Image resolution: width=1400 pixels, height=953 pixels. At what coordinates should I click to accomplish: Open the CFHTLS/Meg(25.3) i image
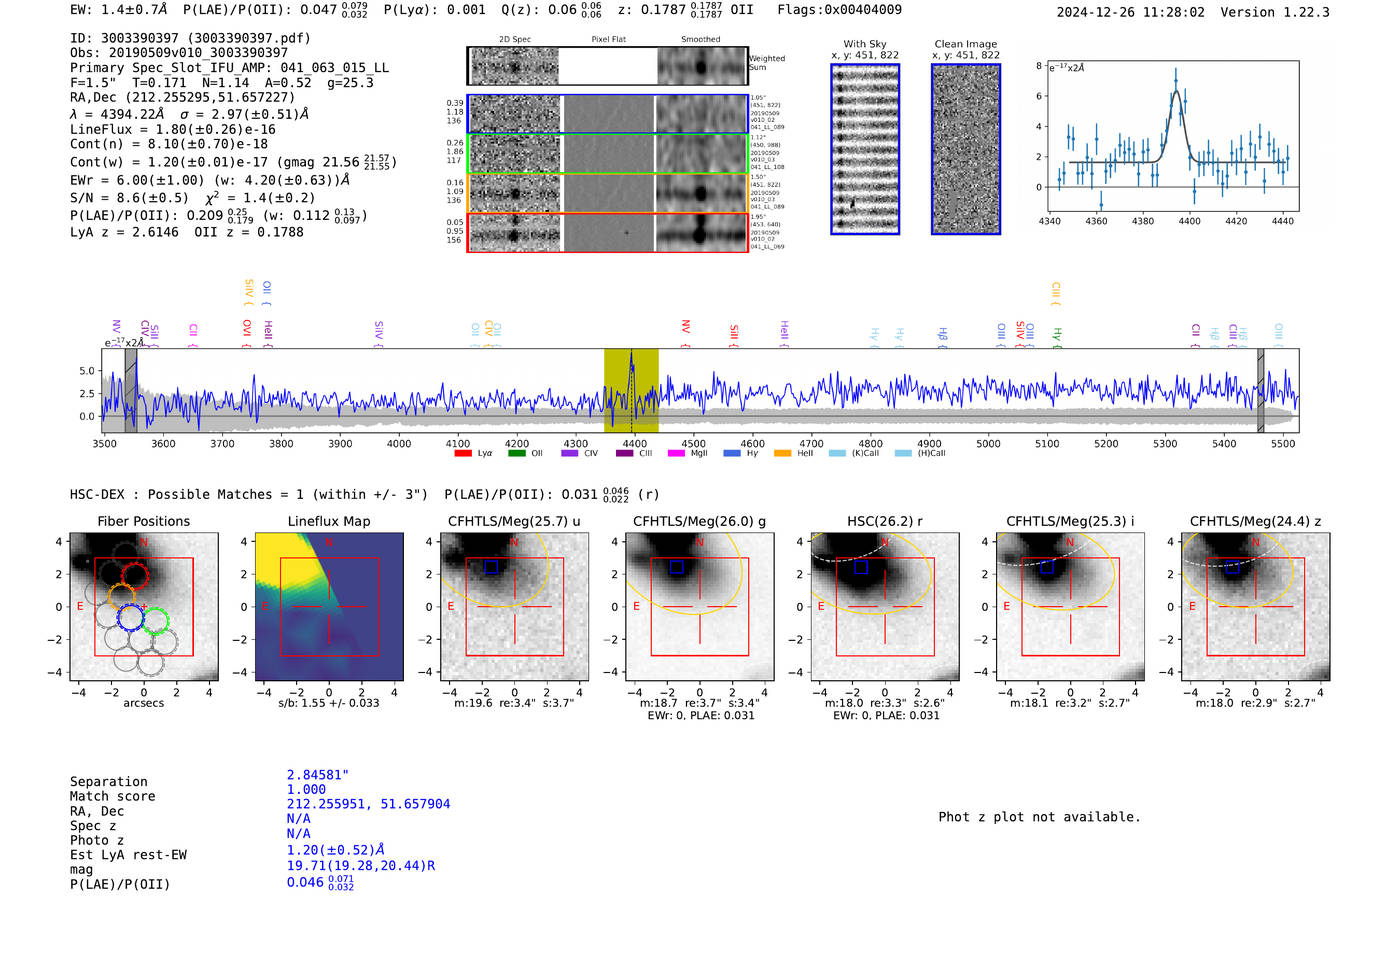click(1070, 606)
